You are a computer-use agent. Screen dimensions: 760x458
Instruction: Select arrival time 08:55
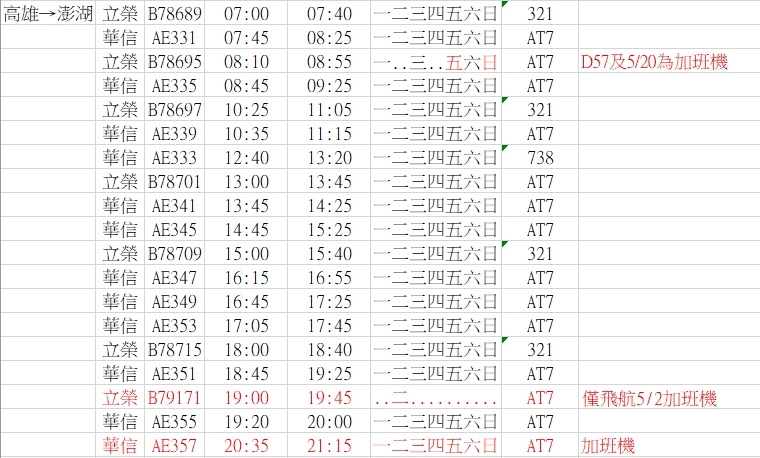tap(330, 62)
